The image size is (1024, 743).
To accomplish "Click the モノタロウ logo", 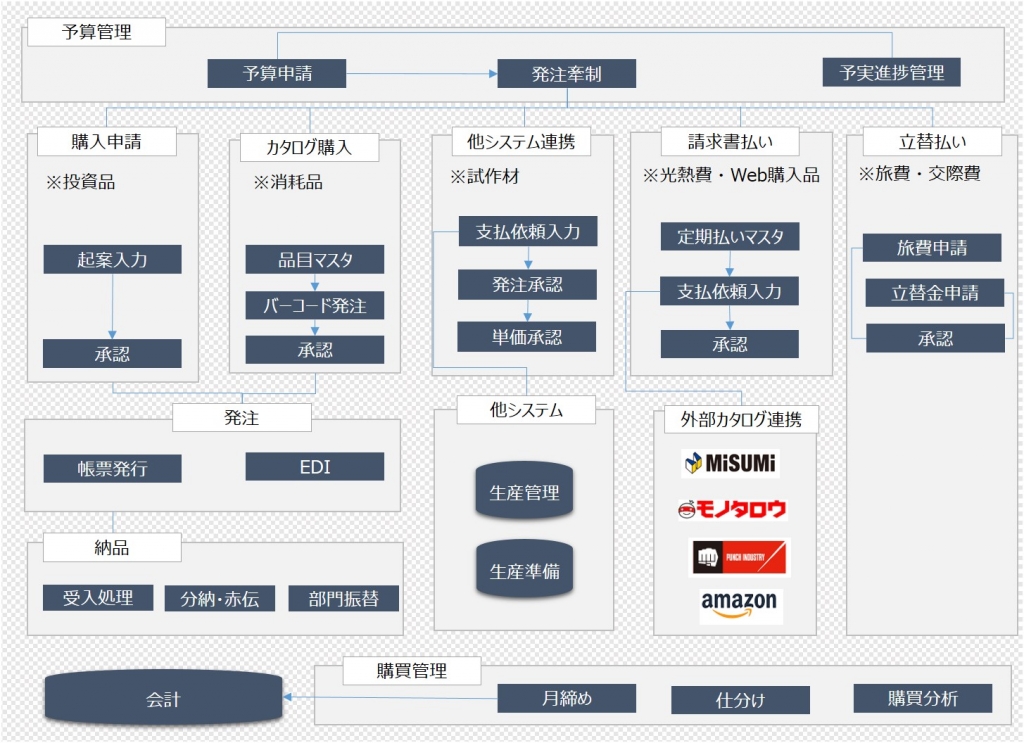I will pyautogui.click(x=732, y=509).
